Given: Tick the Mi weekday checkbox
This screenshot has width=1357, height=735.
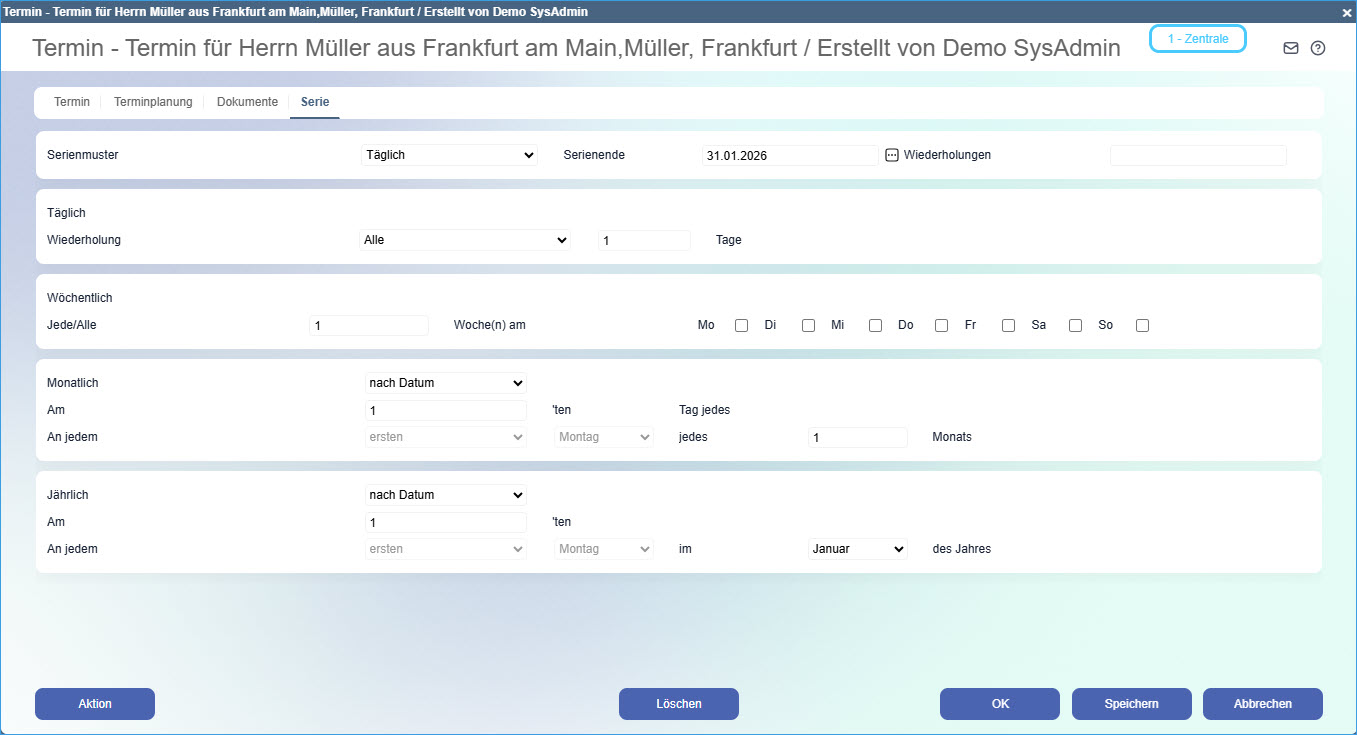Looking at the screenshot, I should point(875,325).
